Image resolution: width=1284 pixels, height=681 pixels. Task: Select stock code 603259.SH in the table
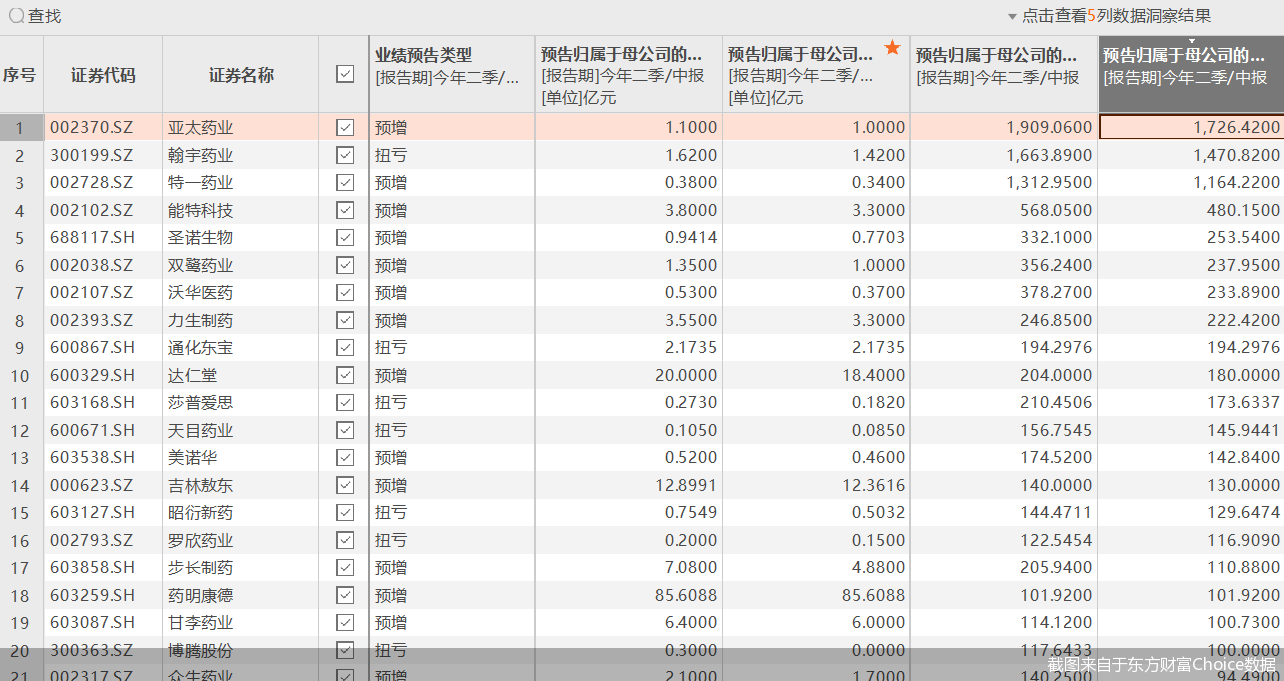[92, 595]
